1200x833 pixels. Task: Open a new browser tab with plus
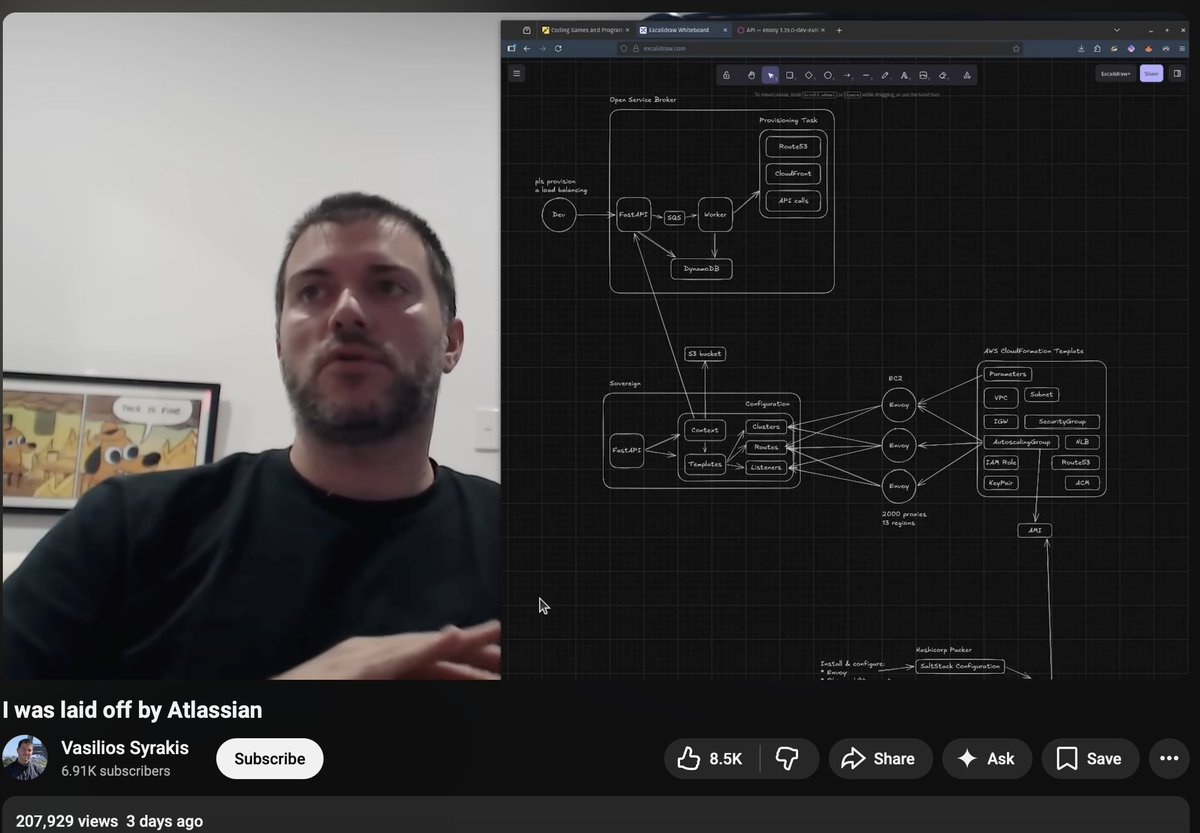[839, 30]
